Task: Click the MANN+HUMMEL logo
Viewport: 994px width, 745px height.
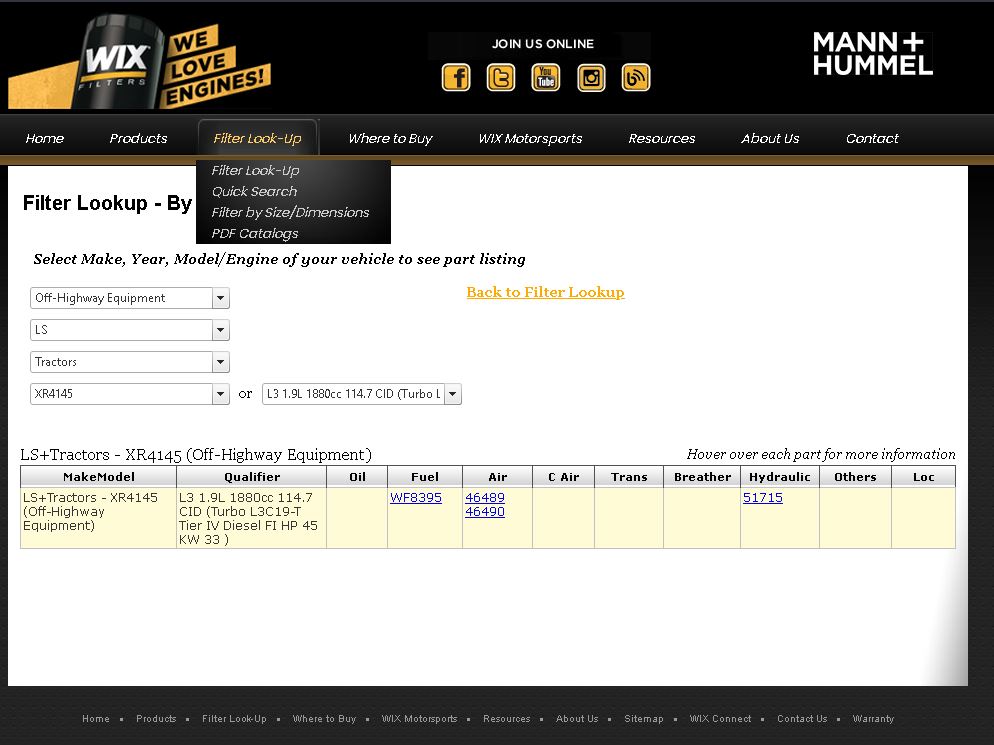Action: coord(872,54)
